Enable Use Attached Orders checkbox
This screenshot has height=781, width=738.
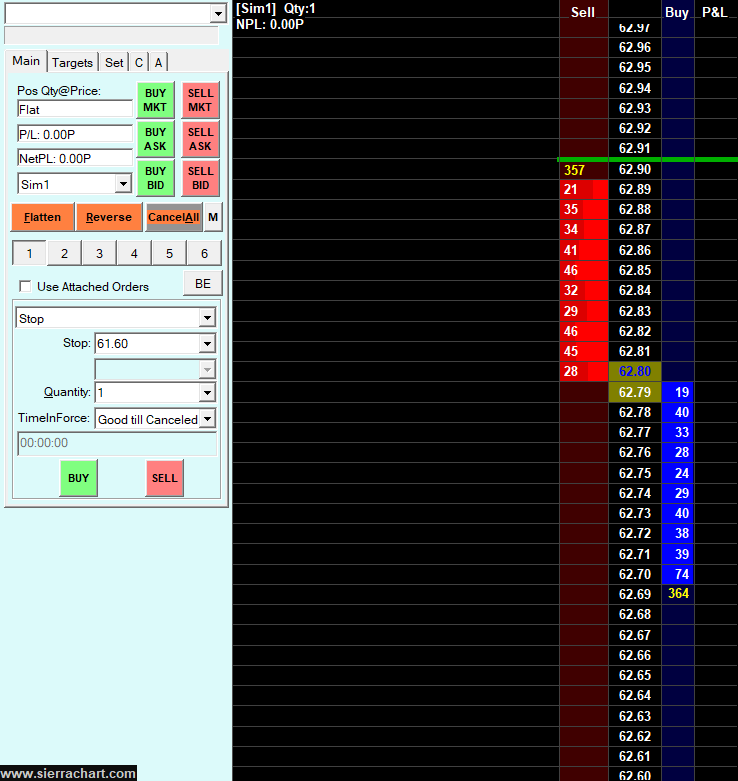[x=25, y=286]
